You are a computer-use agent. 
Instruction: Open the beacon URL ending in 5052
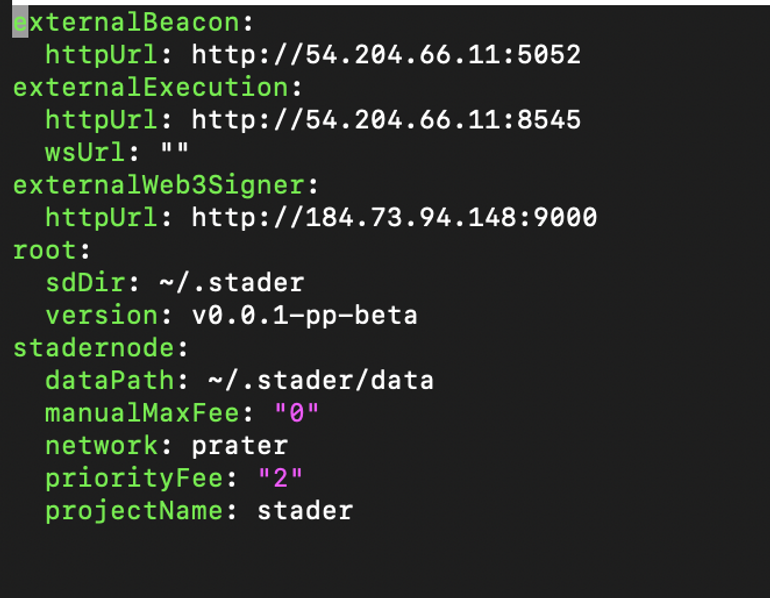(386, 54)
